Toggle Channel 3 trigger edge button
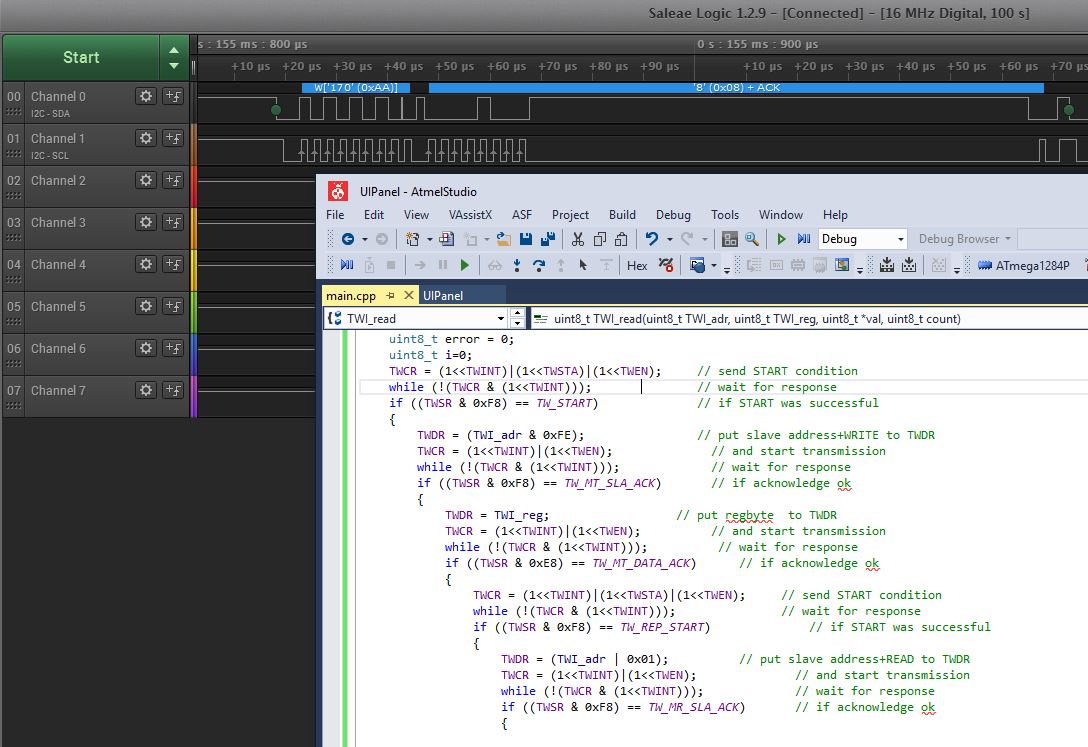 173,222
